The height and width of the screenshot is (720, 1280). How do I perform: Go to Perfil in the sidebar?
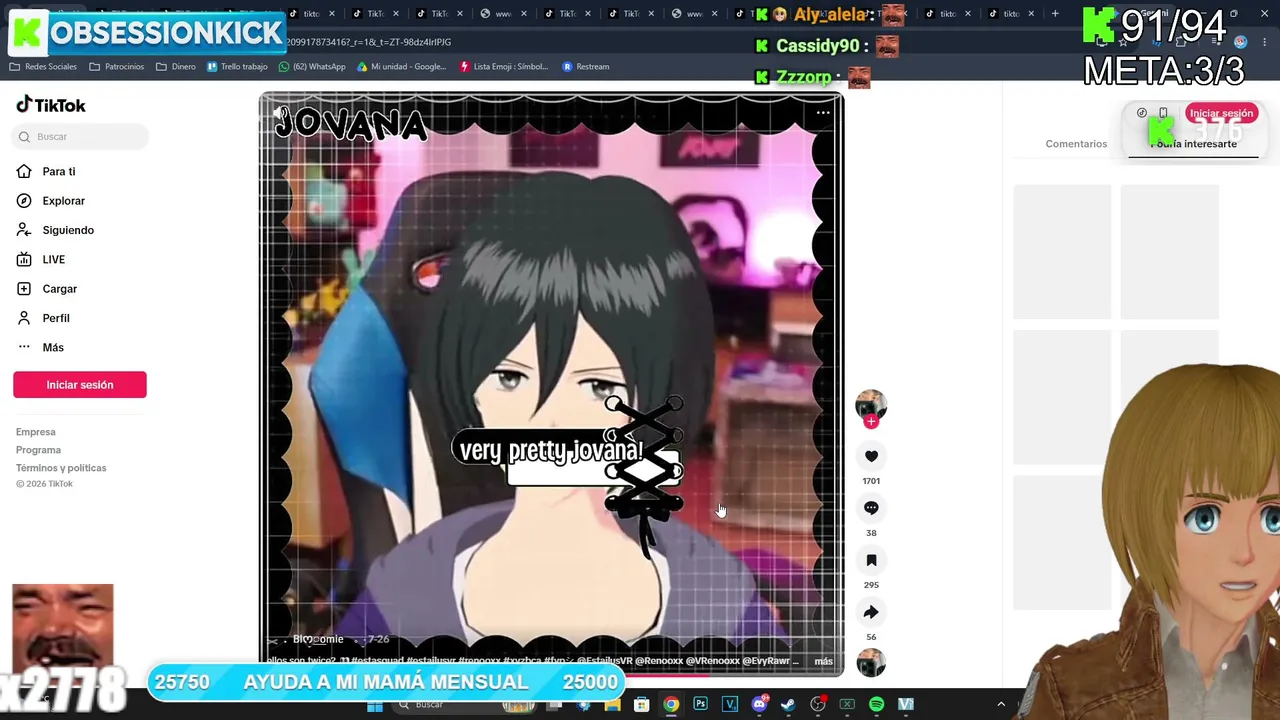tap(44, 318)
